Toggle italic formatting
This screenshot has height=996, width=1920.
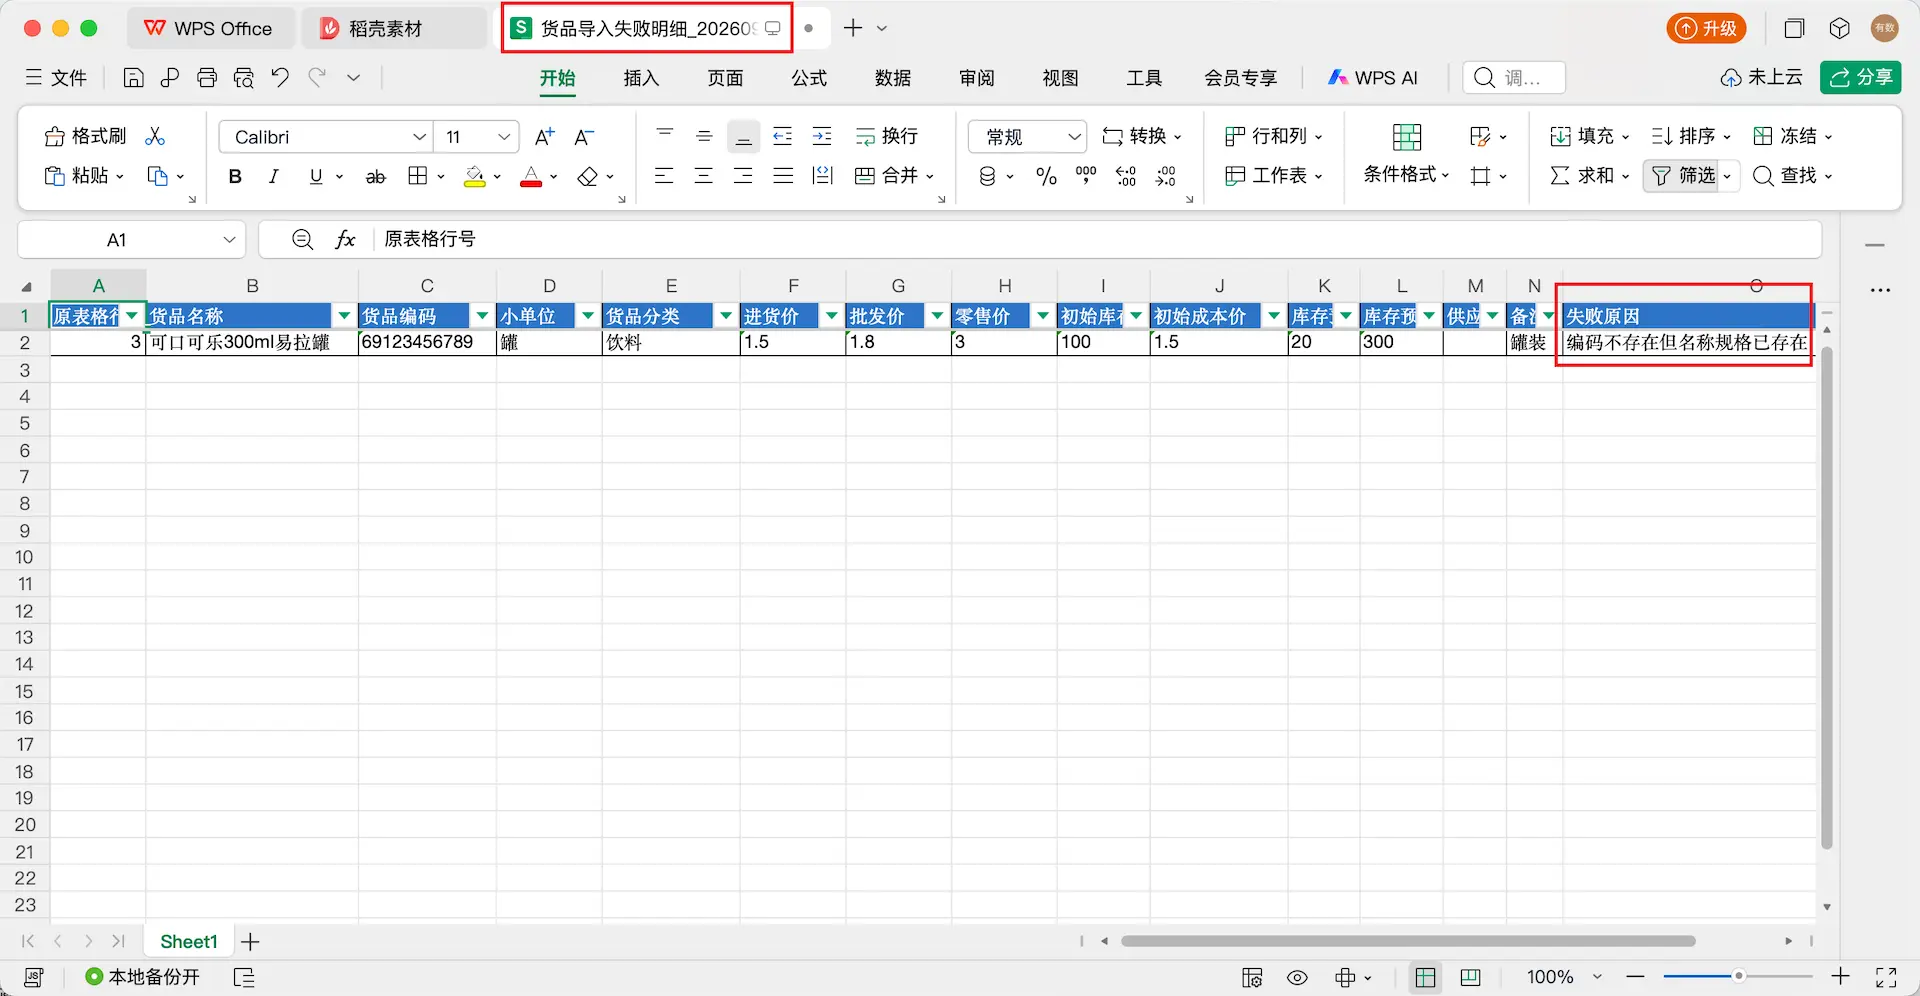coord(274,176)
